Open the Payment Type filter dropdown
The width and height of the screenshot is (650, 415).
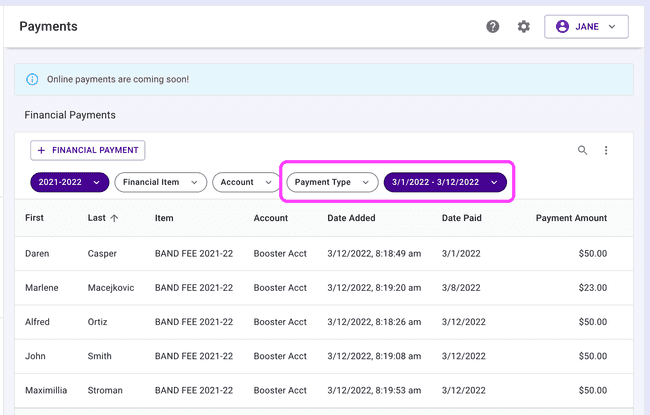click(333, 182)
